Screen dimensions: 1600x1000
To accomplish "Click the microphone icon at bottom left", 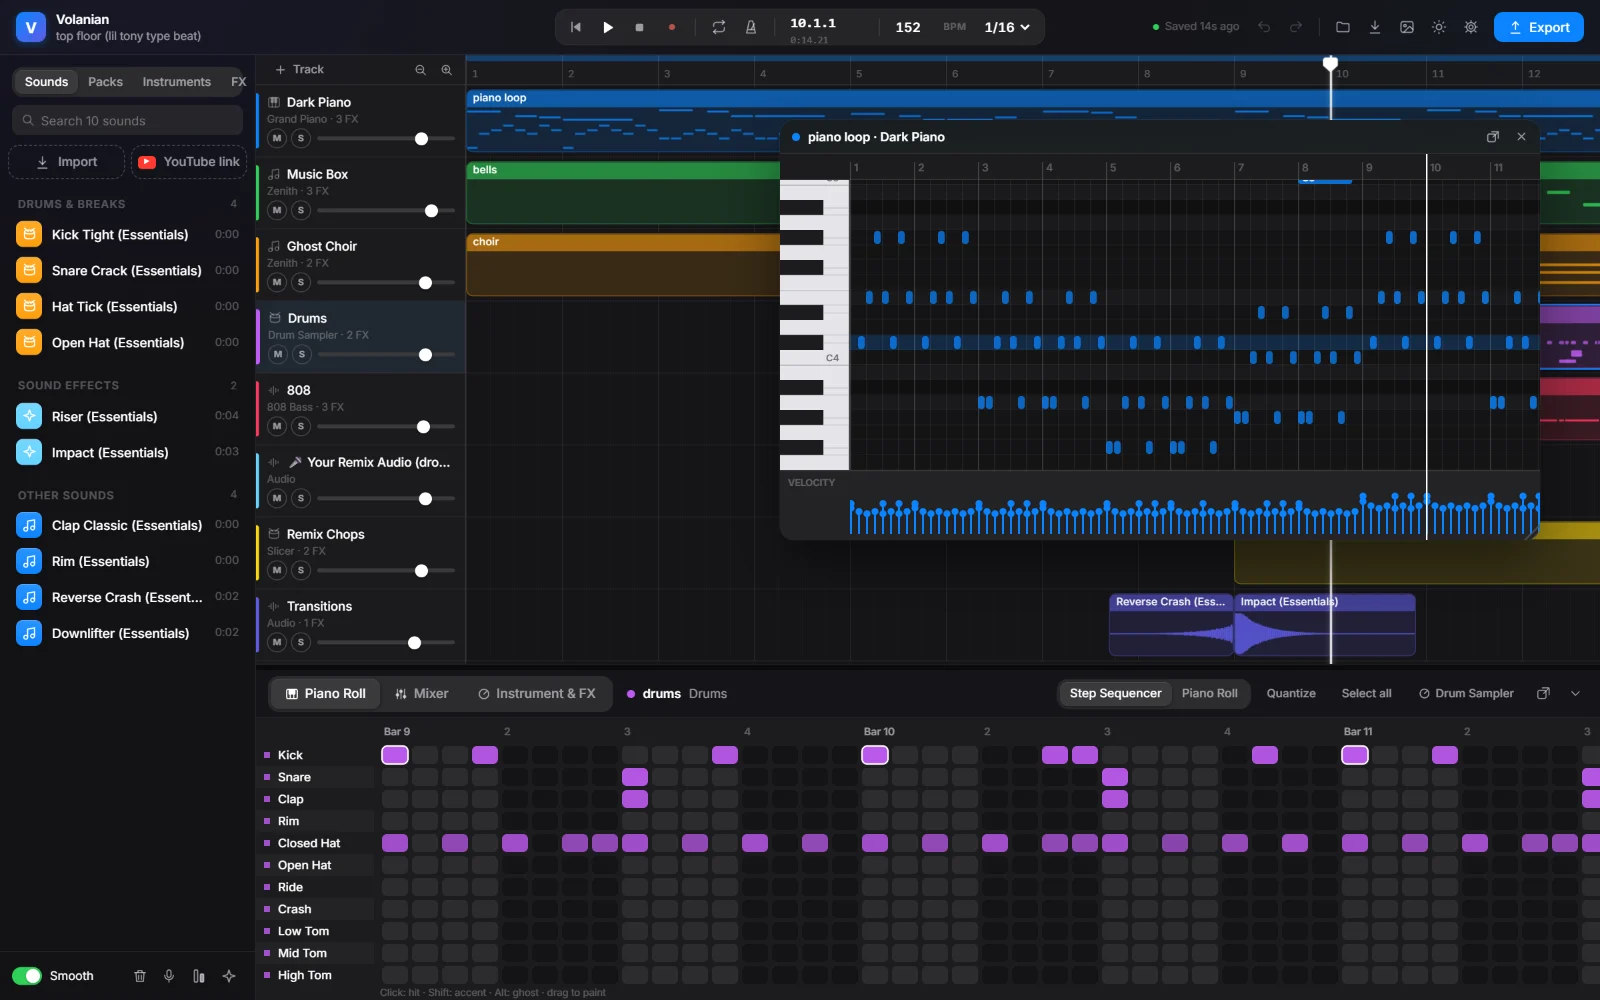I will 169,976.
